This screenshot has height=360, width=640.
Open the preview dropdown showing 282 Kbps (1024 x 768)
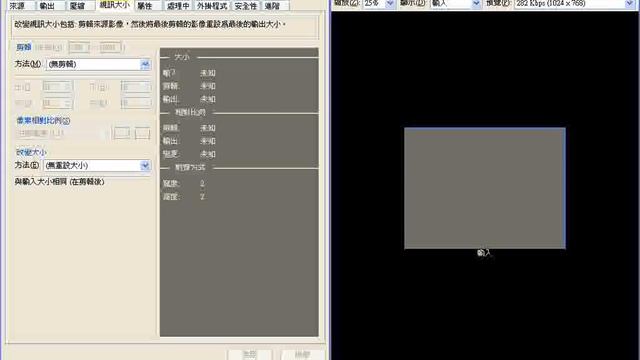(575, 4)
